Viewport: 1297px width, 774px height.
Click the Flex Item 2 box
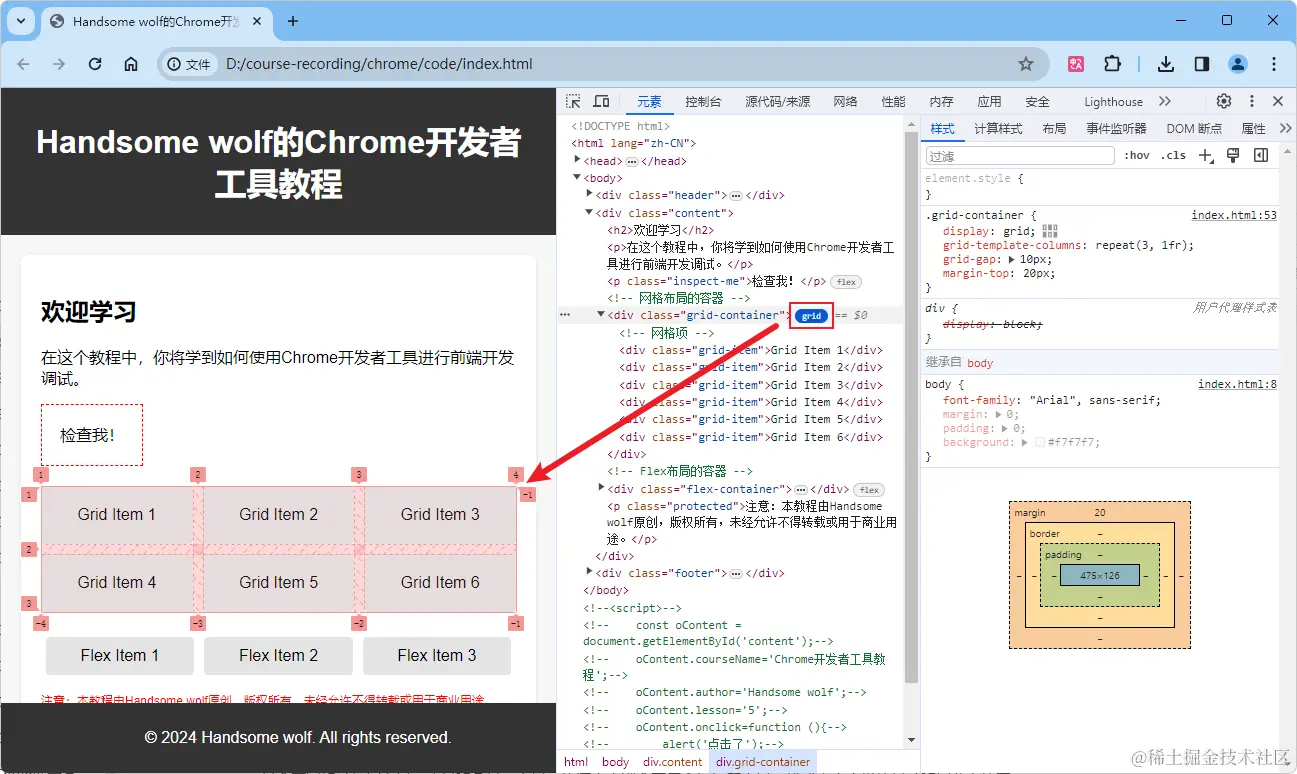pyautogui.click(x=278, y=655)
